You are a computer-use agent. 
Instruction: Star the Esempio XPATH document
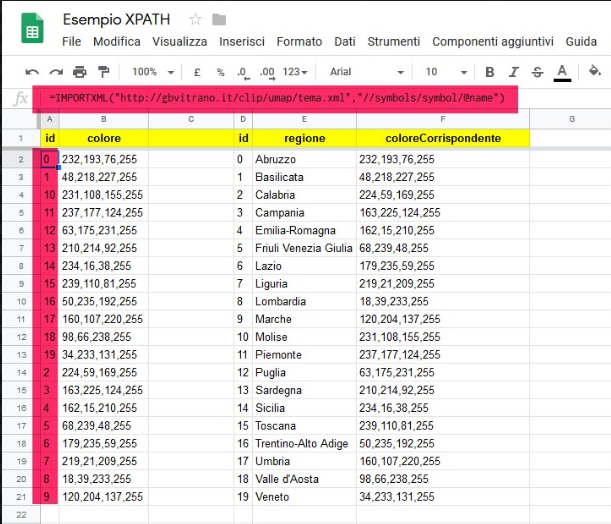coord(195,20)
